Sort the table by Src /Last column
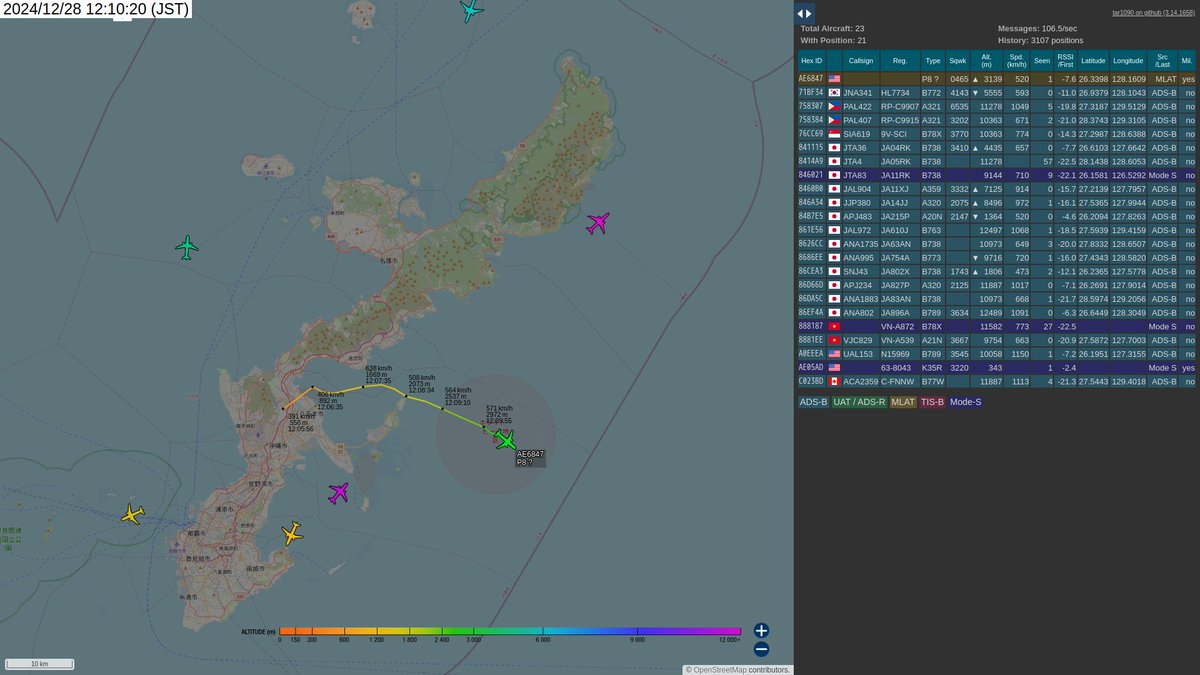This screenshot has height=675, width=1200. coord(1162,61)
